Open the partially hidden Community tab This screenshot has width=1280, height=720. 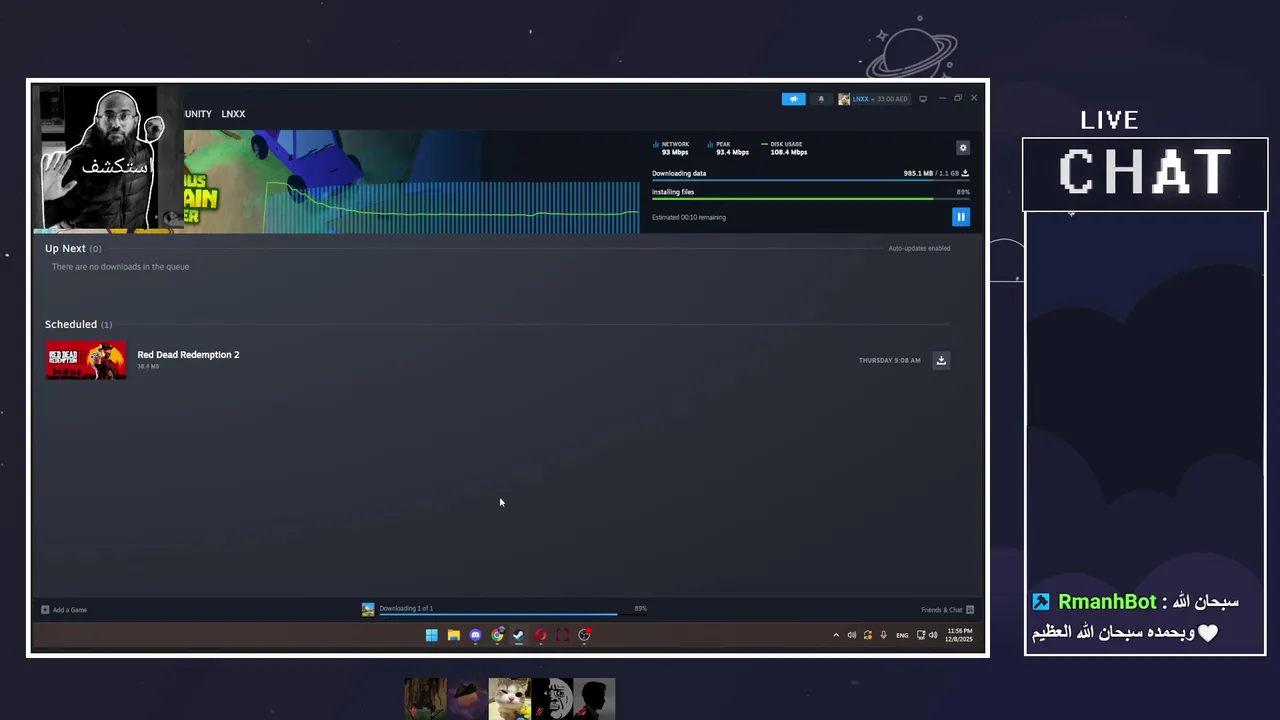click(x=198, y=114)
